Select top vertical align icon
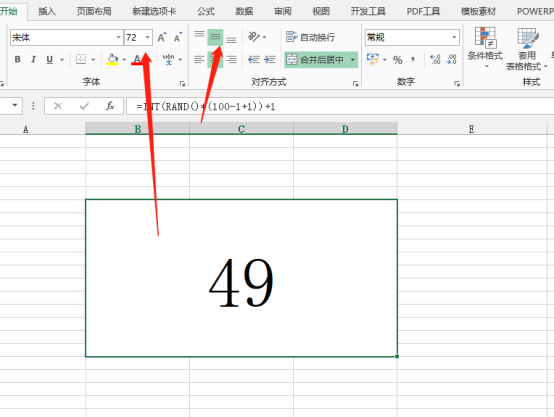Viewport: 554px width, 417px height. tap(199, 35)
